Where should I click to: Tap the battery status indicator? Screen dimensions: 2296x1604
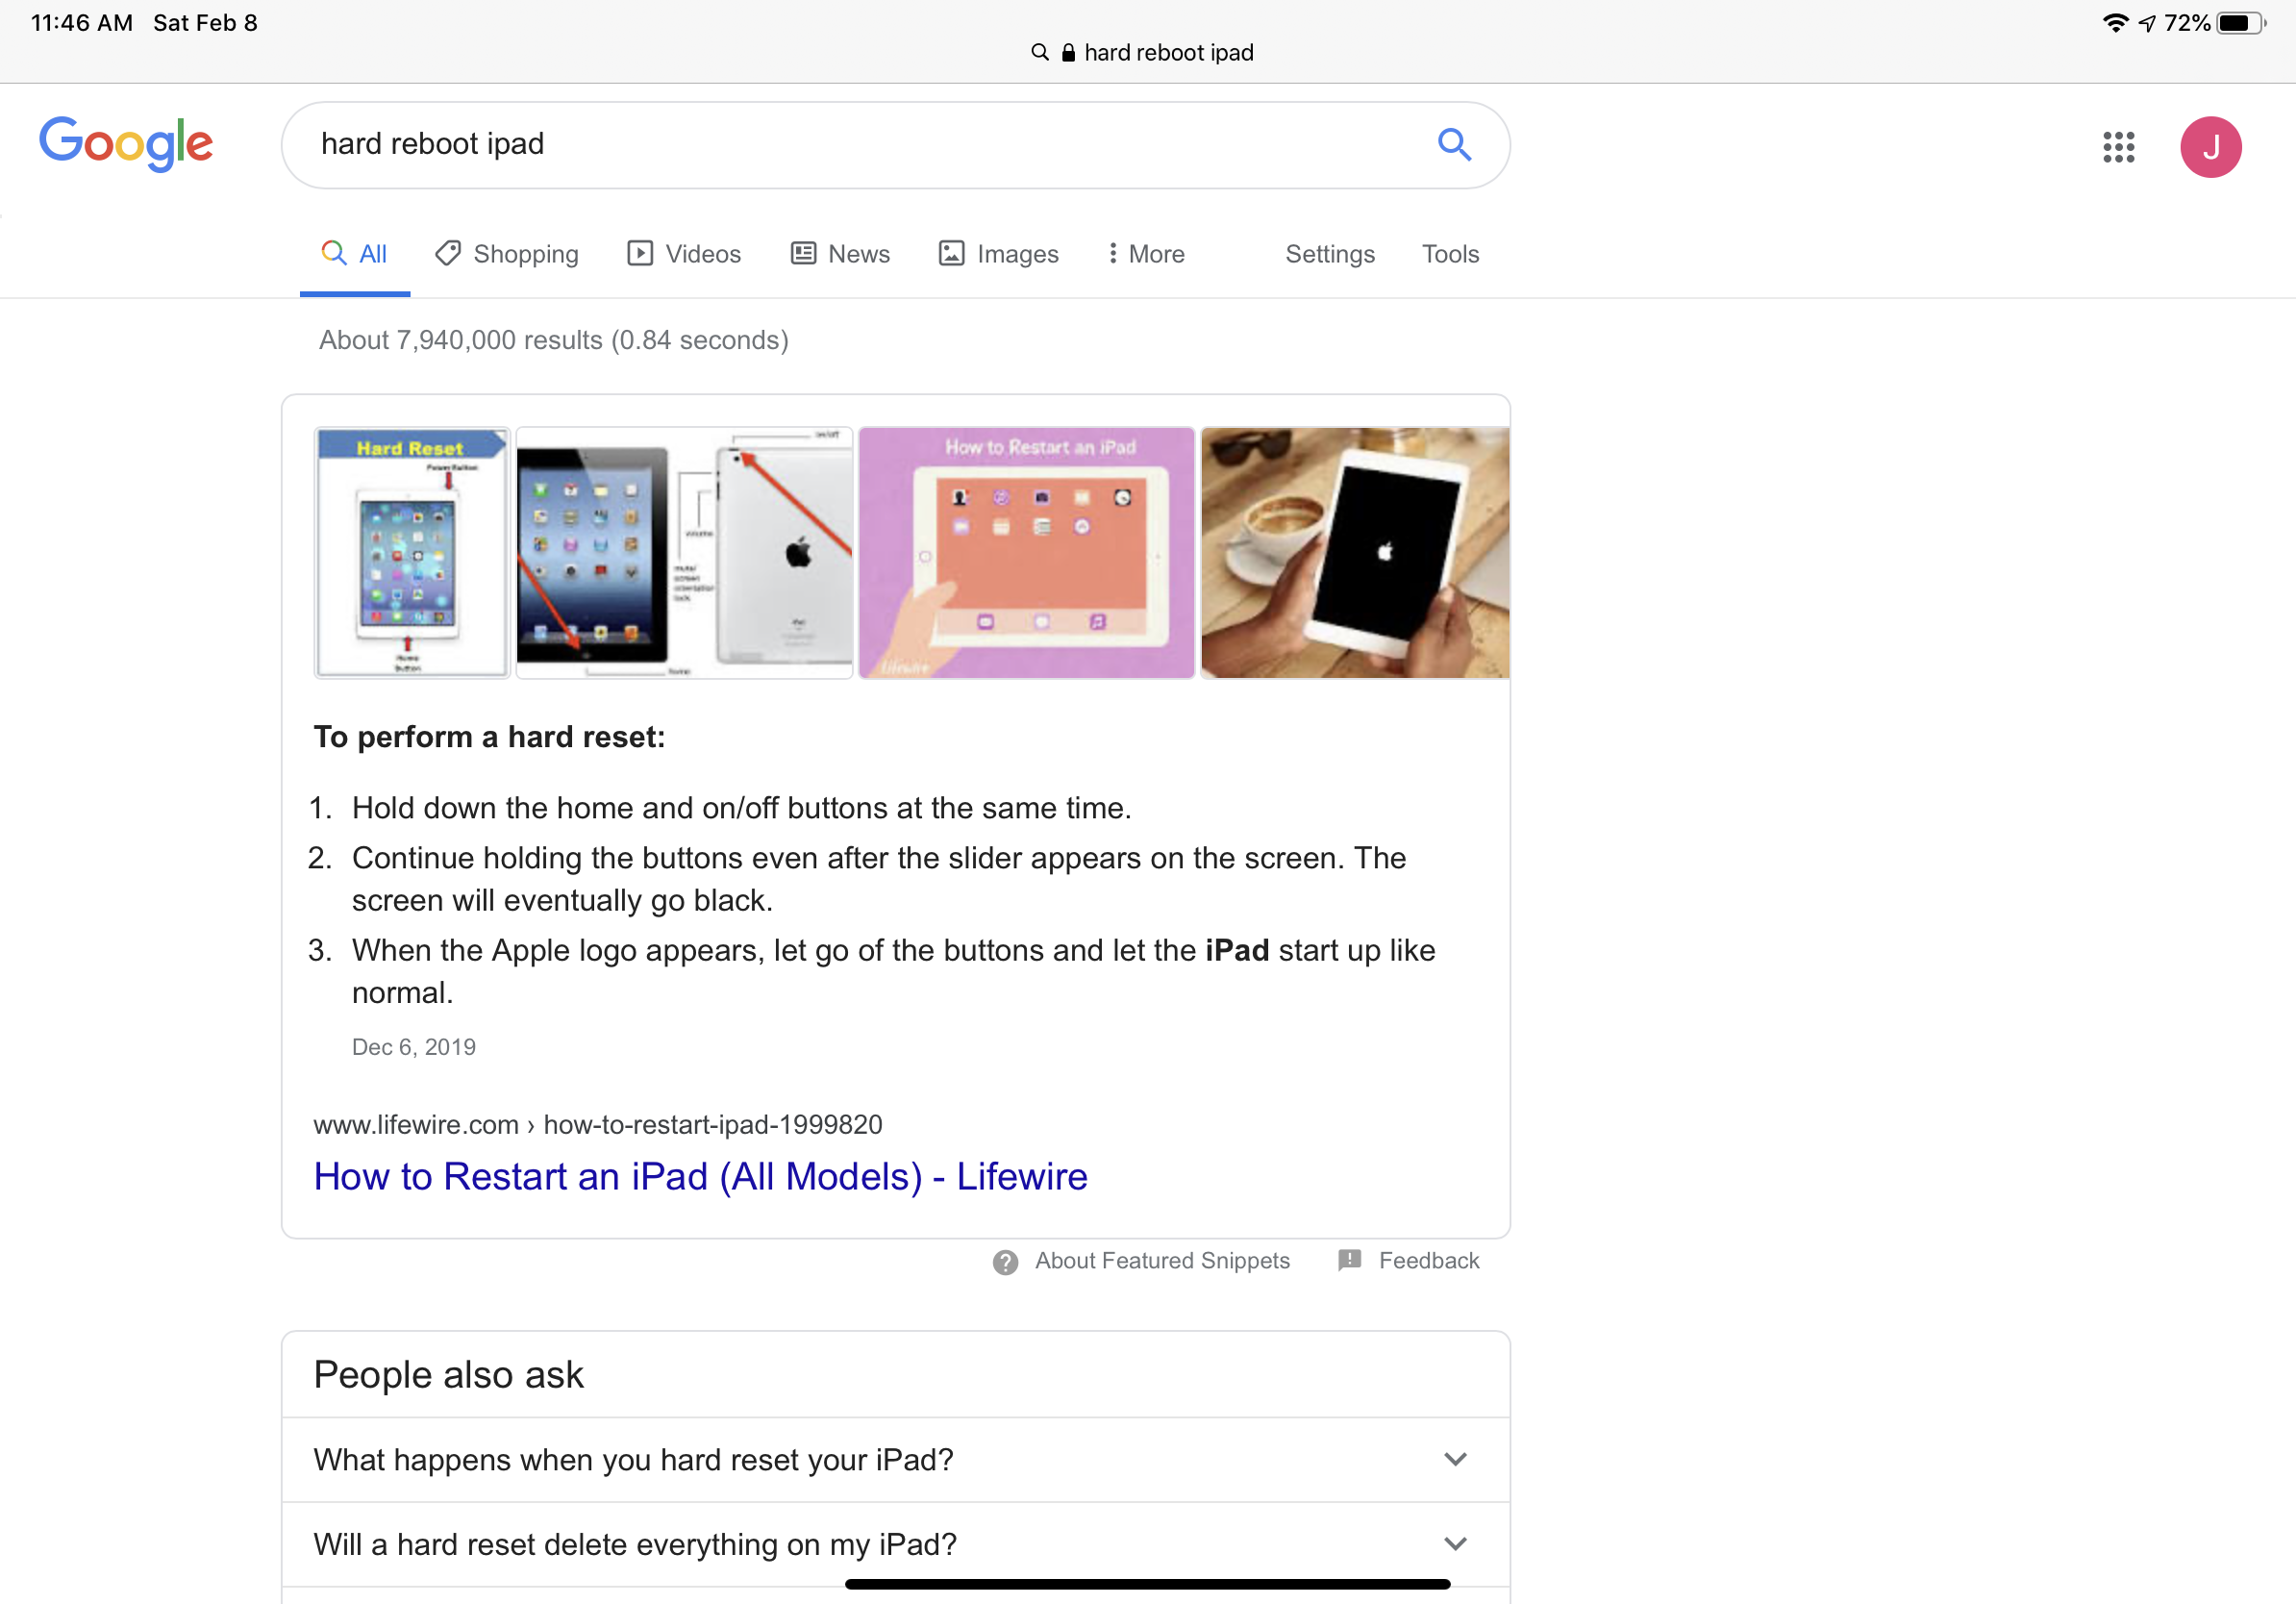click(x=2241, y=22)
